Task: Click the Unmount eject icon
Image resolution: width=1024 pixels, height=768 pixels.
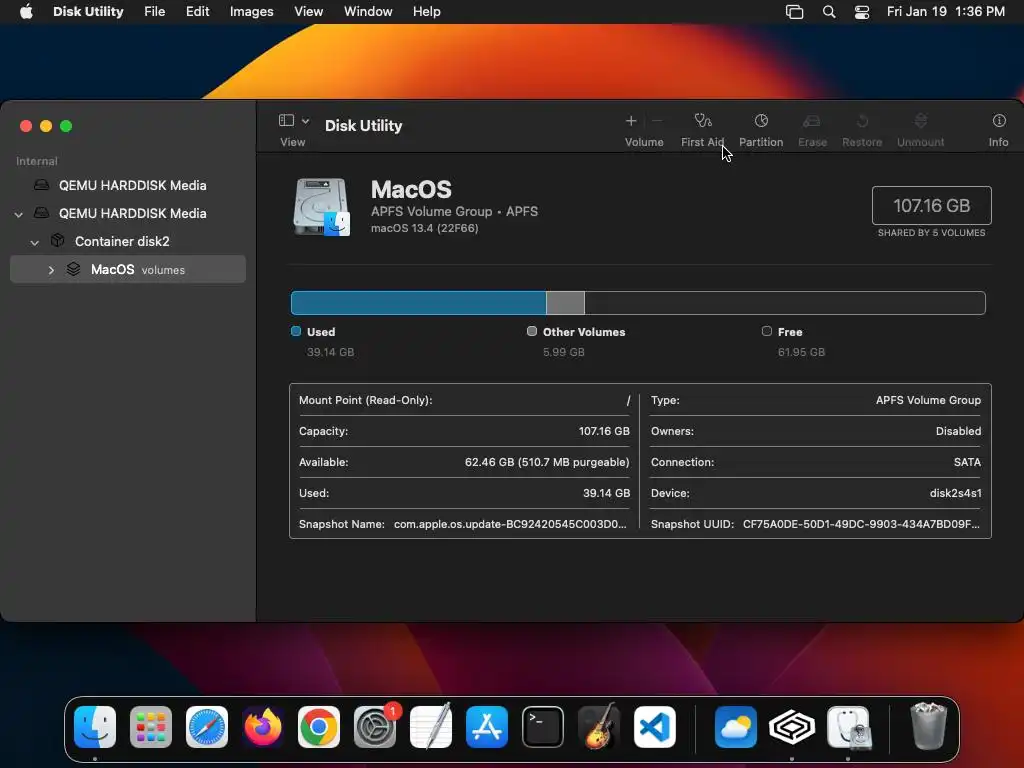Action: (920, 121)
